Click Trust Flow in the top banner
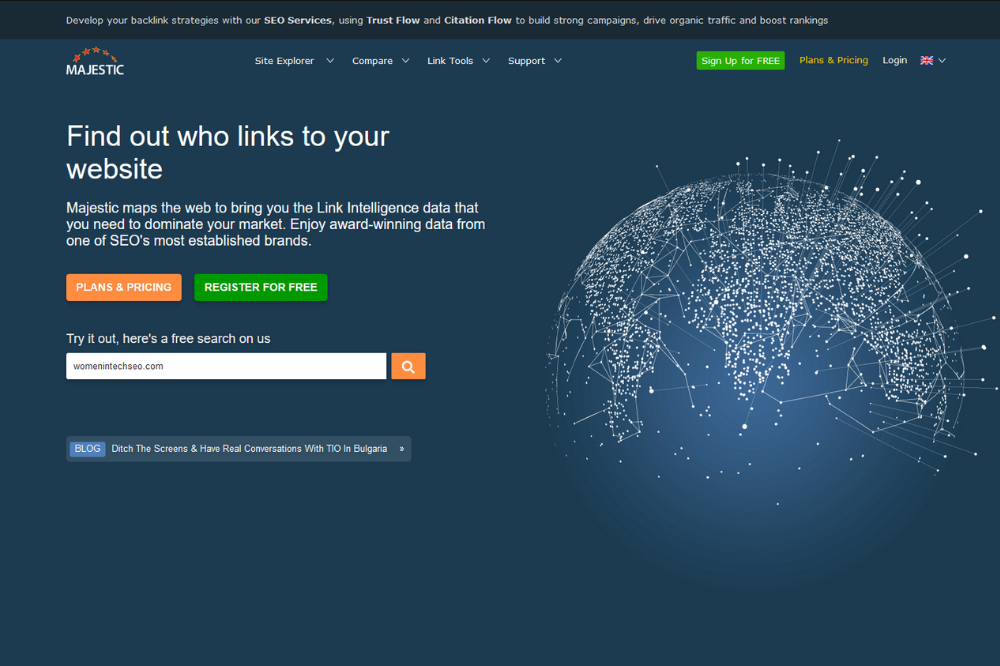The image size is (1000, 666). click(393, 20)
